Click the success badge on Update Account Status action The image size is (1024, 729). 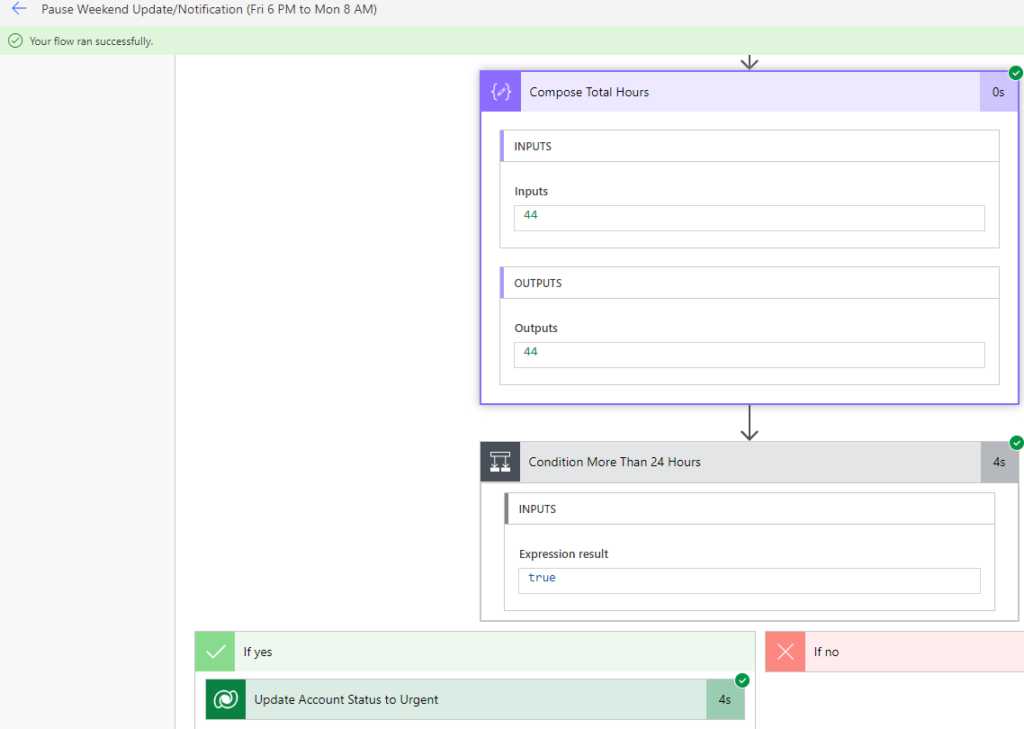(742, 679)
